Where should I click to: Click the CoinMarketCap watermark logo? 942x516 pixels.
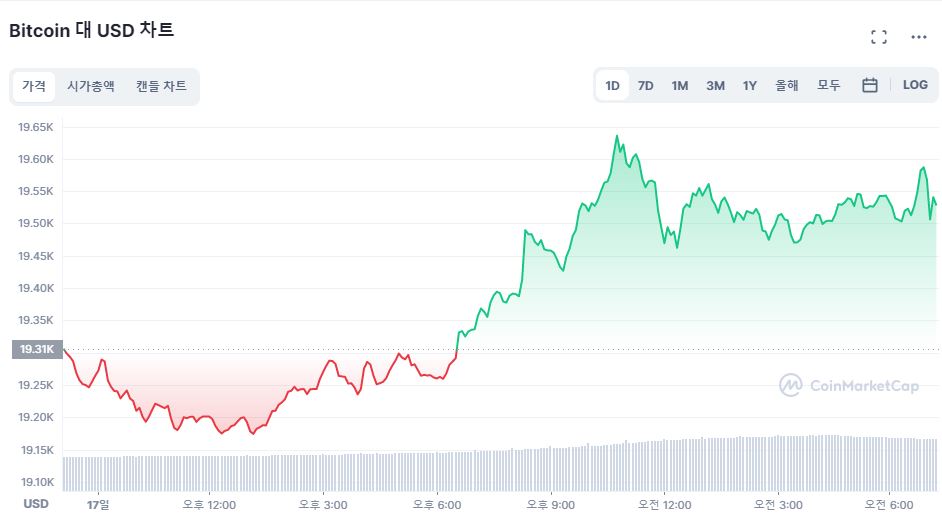tap(849, 385)
